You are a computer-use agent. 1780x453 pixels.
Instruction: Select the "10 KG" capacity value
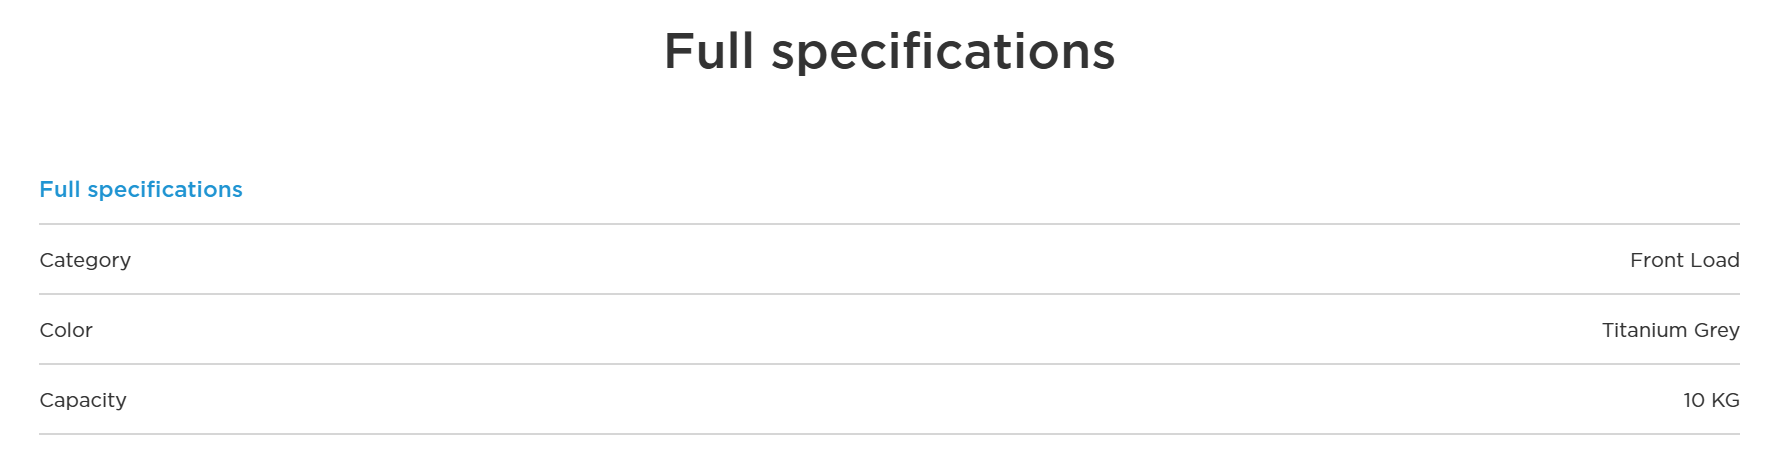pos(1711,400)
